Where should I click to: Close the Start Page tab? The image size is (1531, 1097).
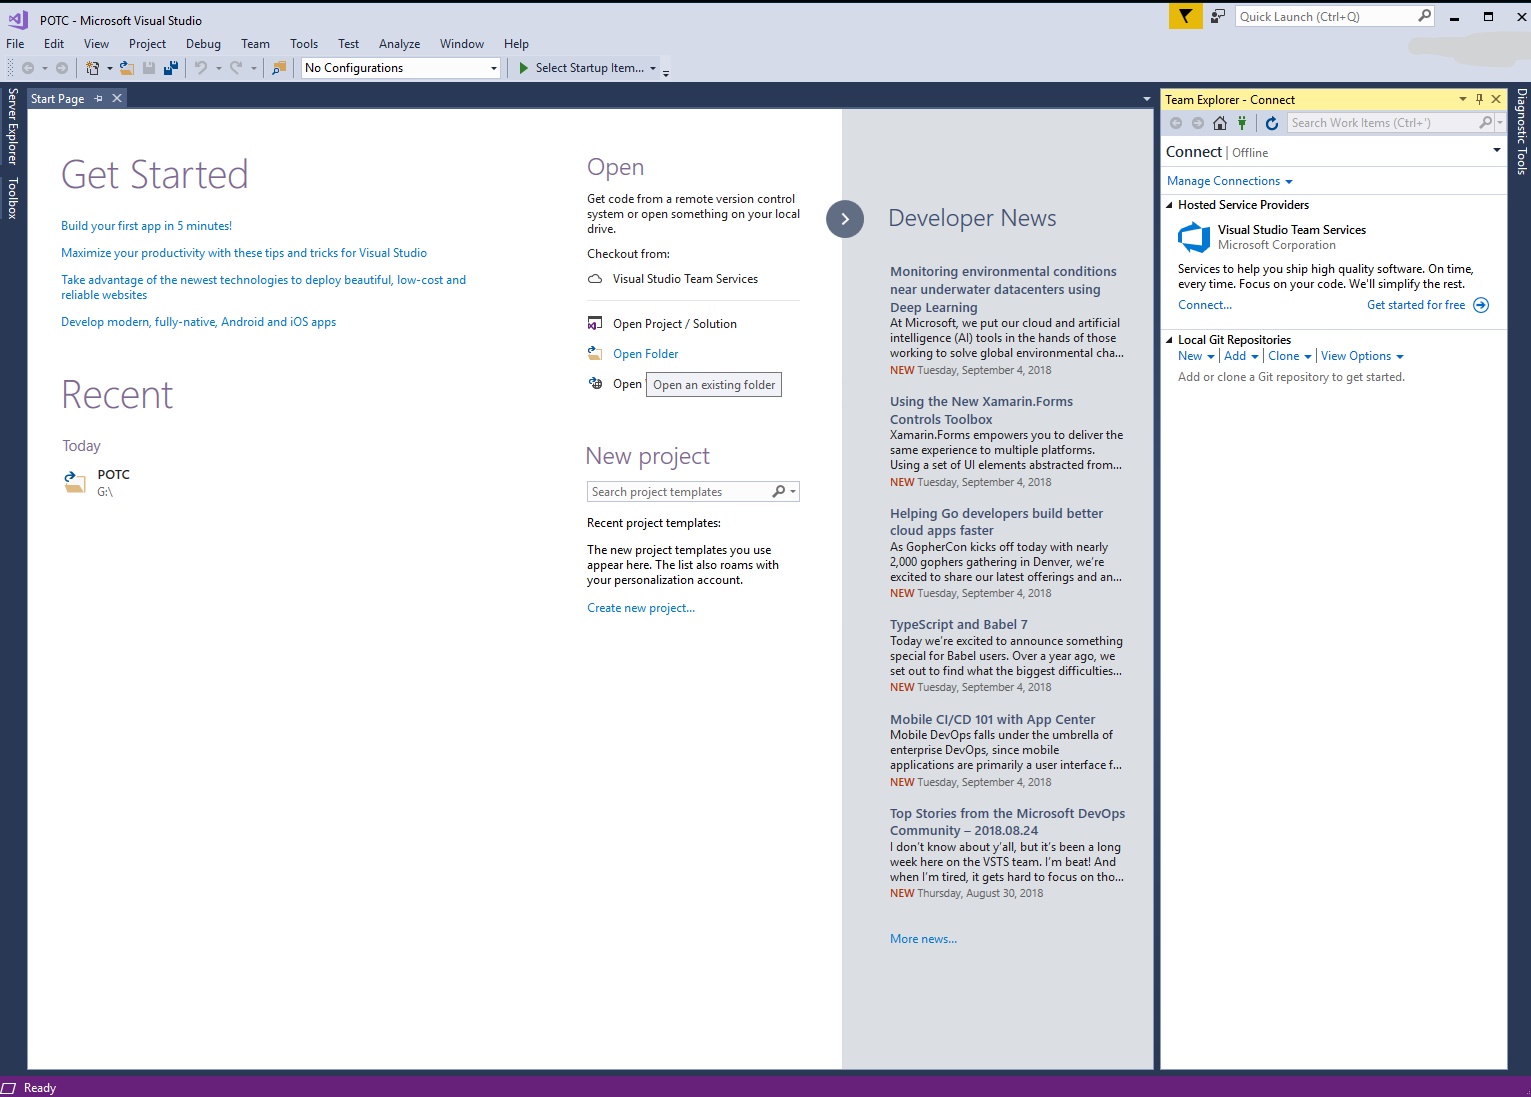point(117,98)
